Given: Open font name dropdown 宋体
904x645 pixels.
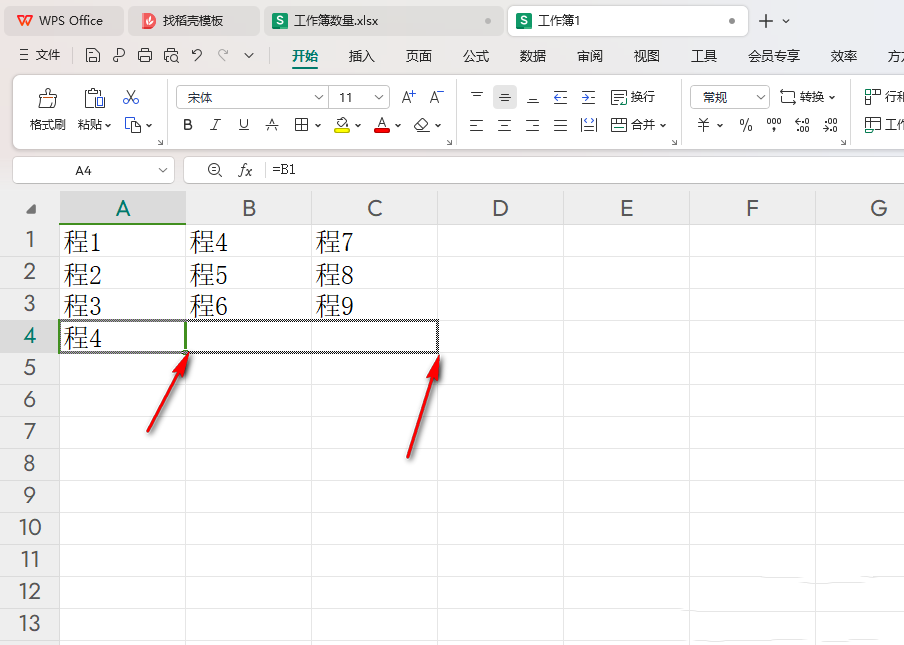Looking at the screenshot, I should click(x=319, y=97).
